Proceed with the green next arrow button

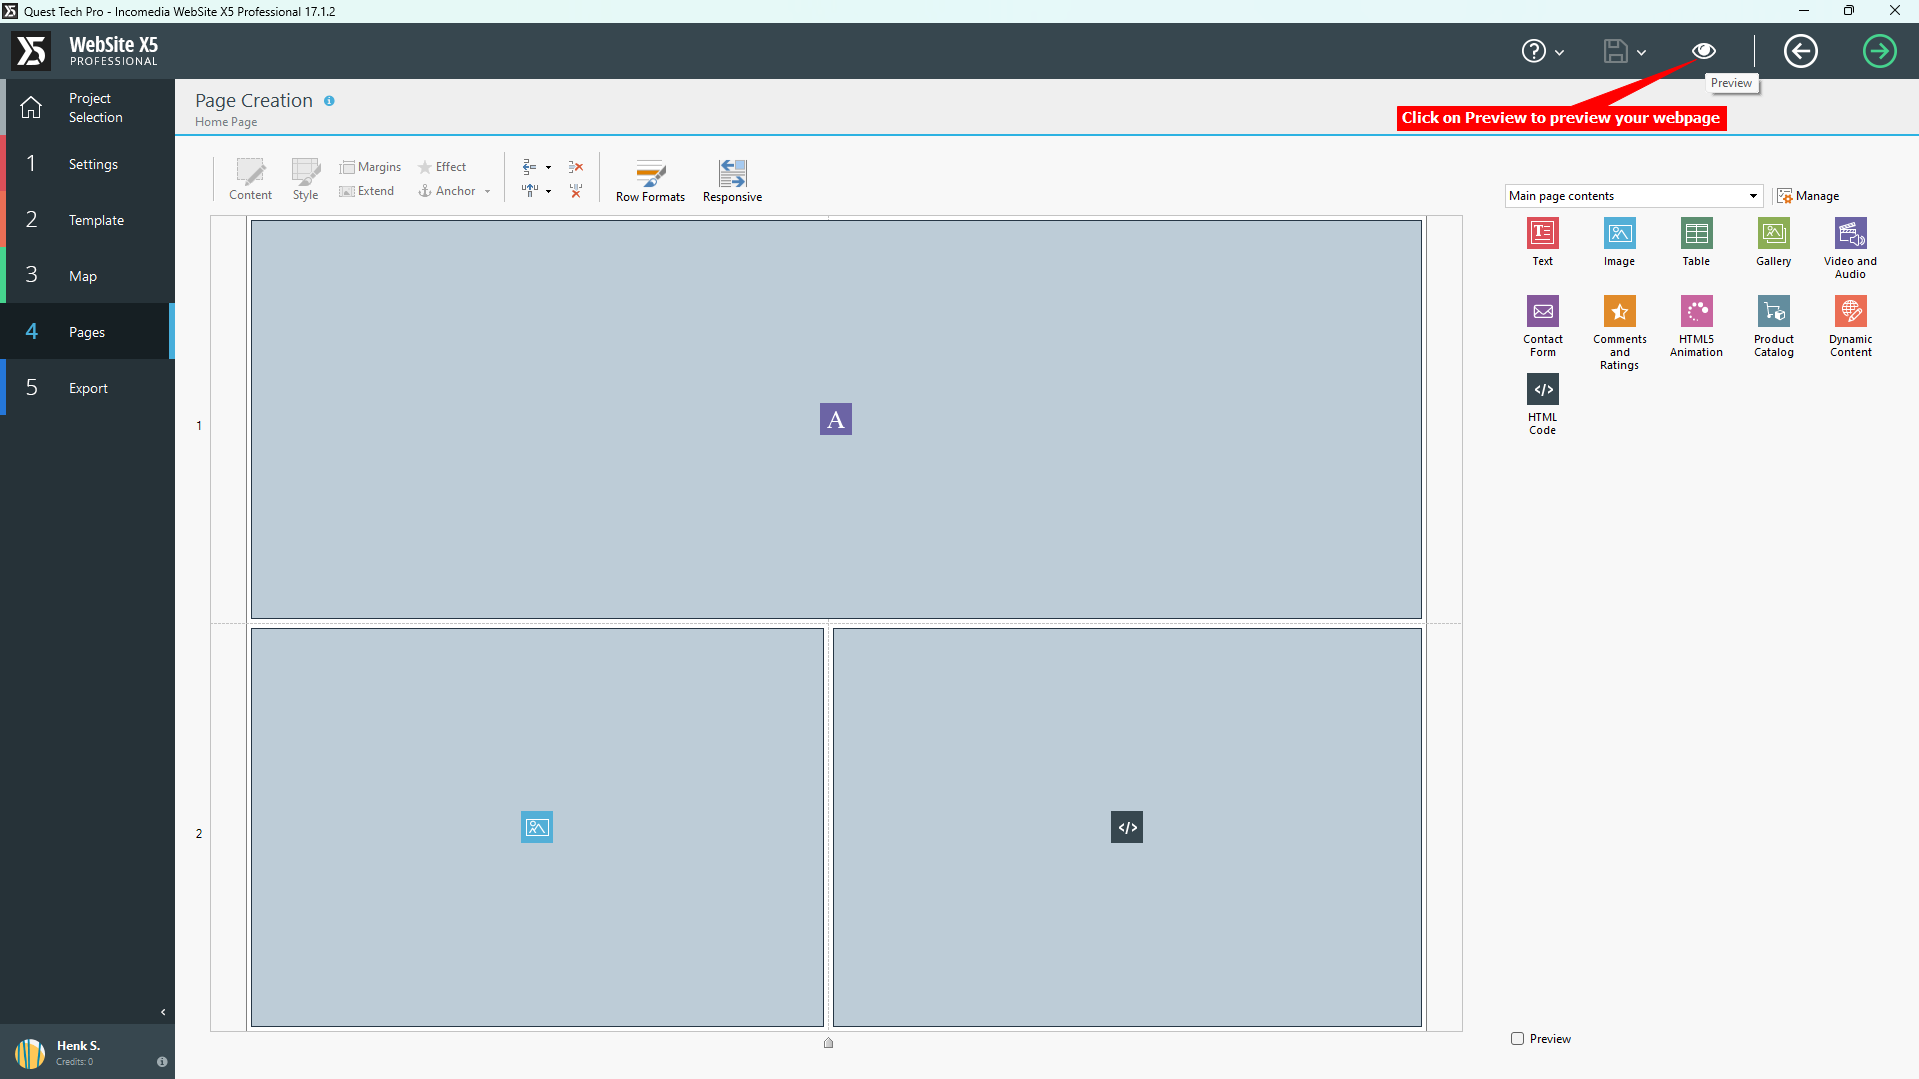click(1879, 51)
